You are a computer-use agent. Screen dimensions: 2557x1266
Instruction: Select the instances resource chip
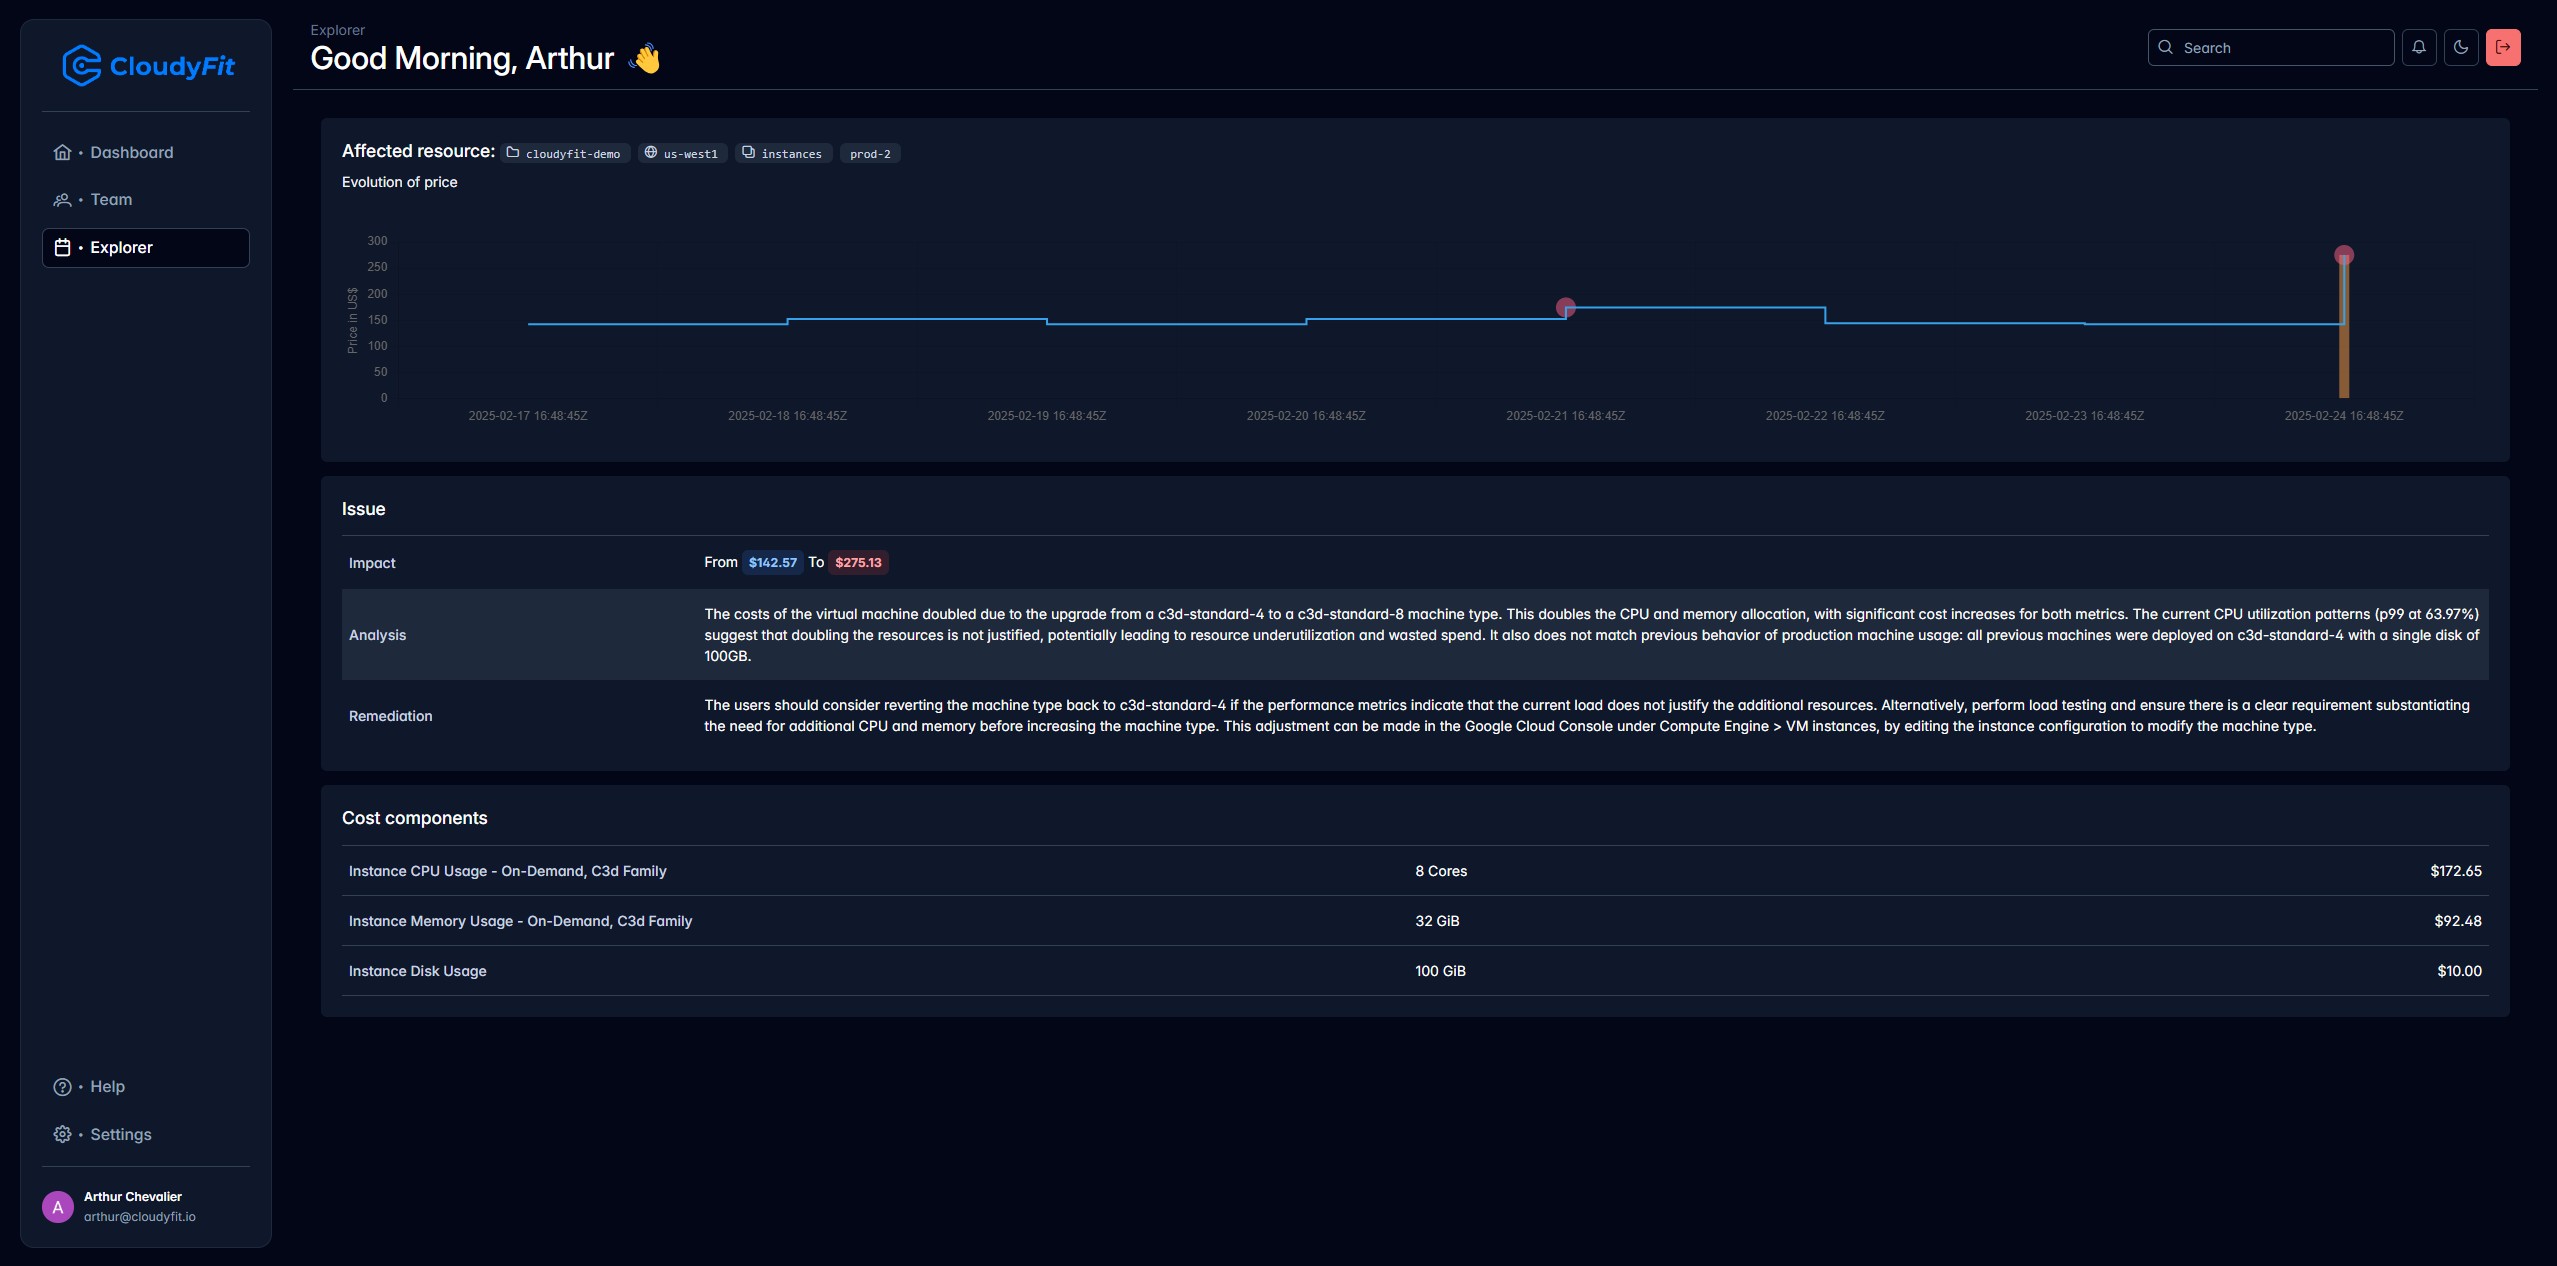[x=783, y=153]
